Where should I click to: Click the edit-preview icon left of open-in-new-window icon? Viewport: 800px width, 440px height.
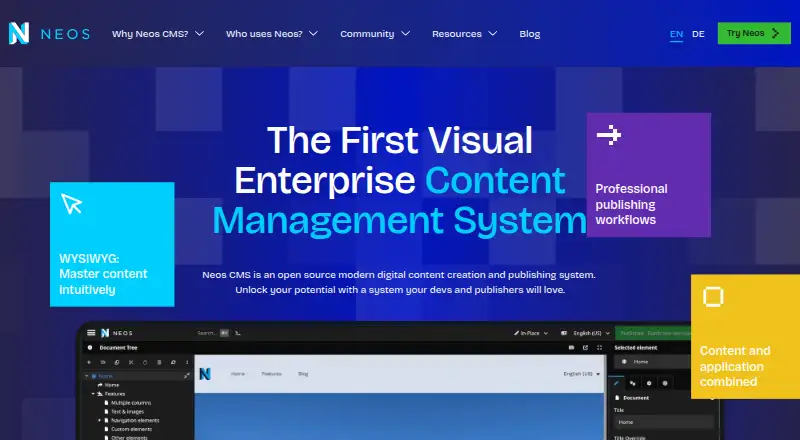(x=571, y=348)
